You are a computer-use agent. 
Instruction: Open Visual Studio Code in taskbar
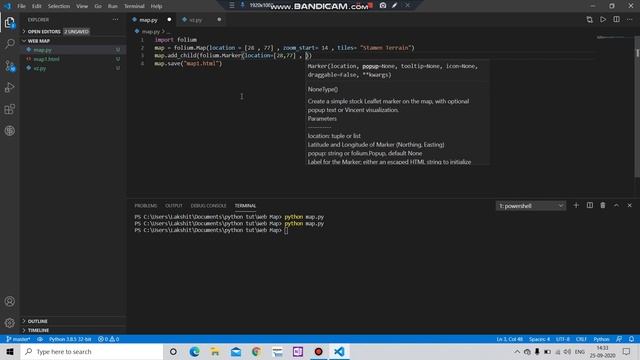click(x=339, y=351)
